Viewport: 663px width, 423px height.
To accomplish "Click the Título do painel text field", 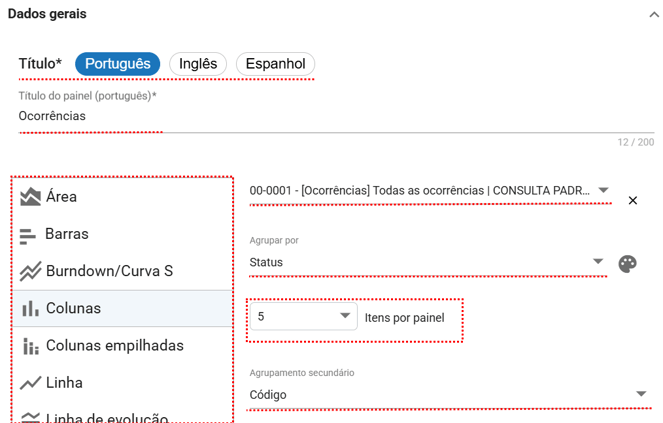I will (300, 116).
